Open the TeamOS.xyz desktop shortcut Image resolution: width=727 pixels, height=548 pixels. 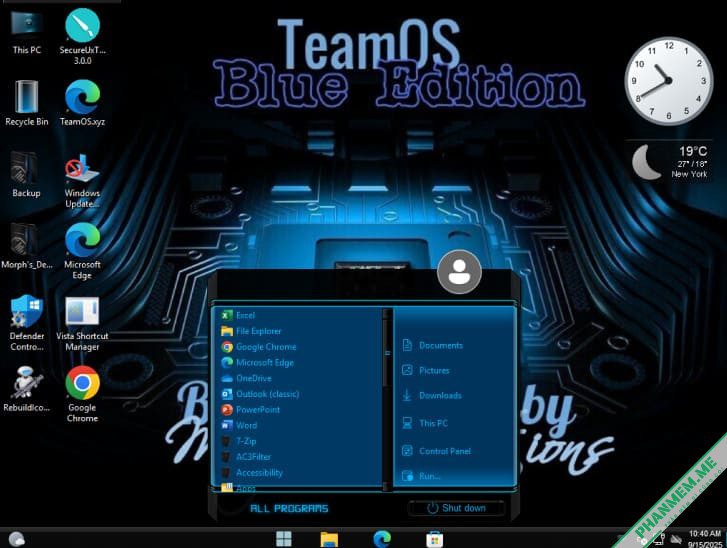(x=83, y=103)
